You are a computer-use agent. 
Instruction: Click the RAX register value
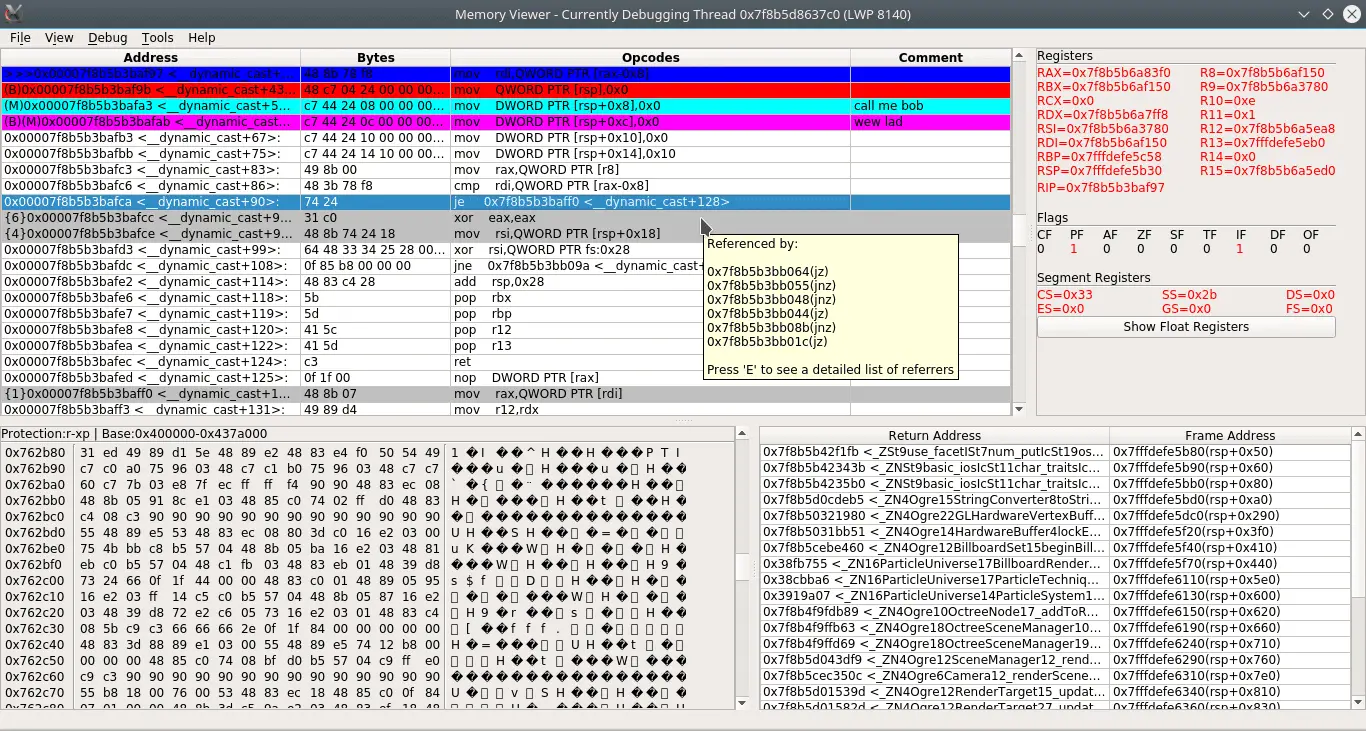[x=1103, y=73]
